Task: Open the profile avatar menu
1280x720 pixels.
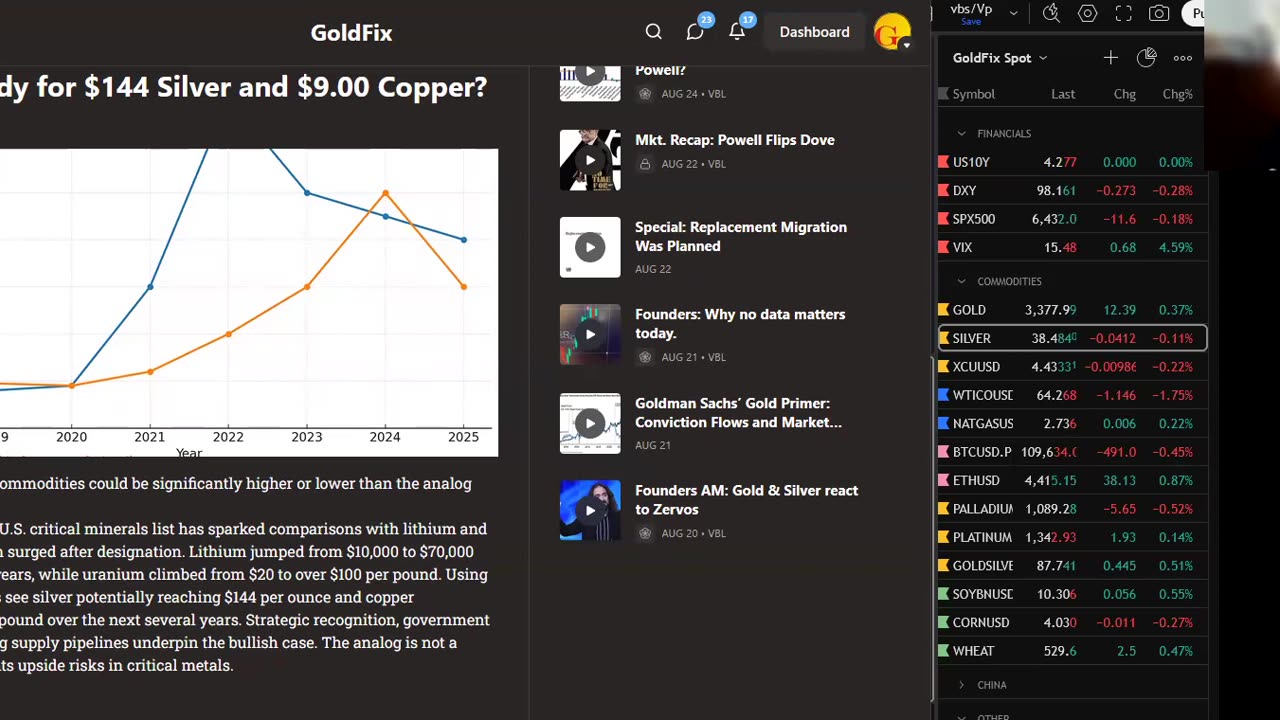Action: pyautogui.click(x=892, y=32)
